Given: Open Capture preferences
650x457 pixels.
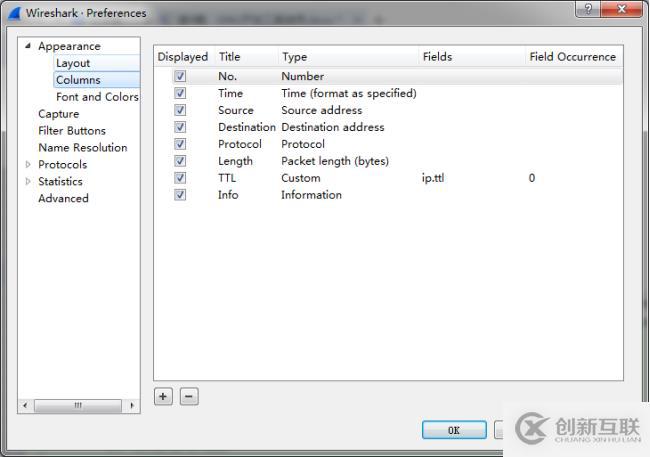Looking at the screenshot, I should tap(58, 114).
